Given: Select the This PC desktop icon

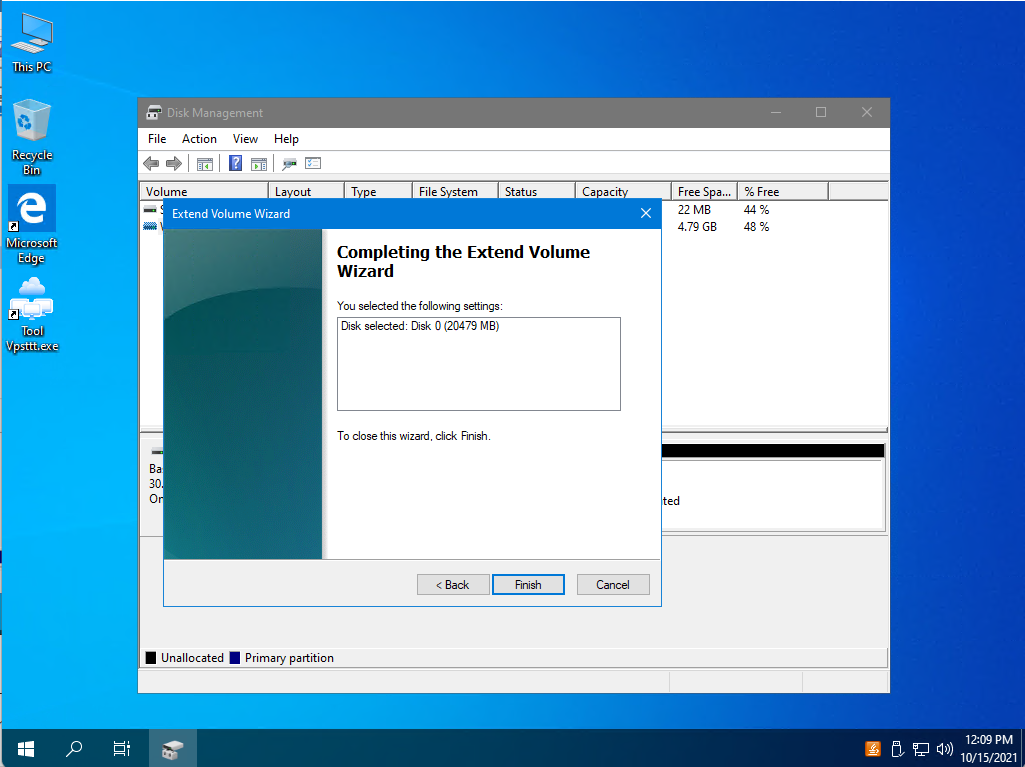Looking at the screenshot, I should pos(31,43).
